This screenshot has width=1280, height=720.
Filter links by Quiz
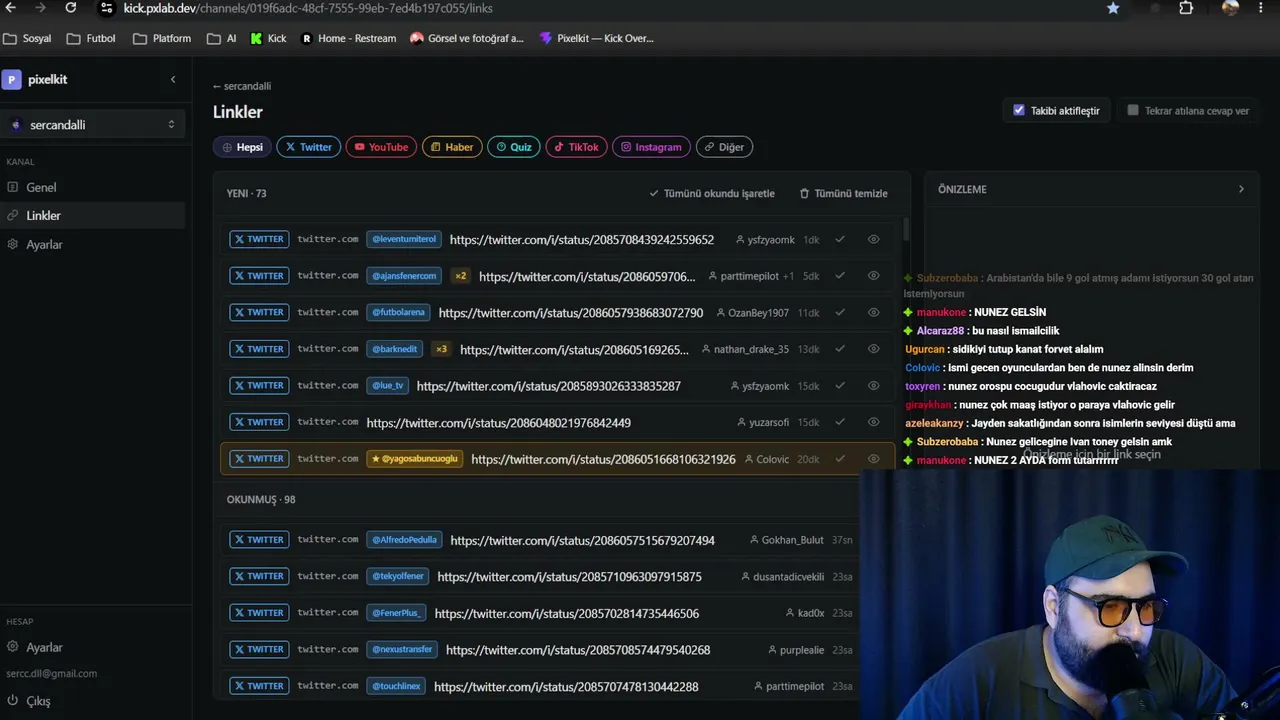[514, 147]
